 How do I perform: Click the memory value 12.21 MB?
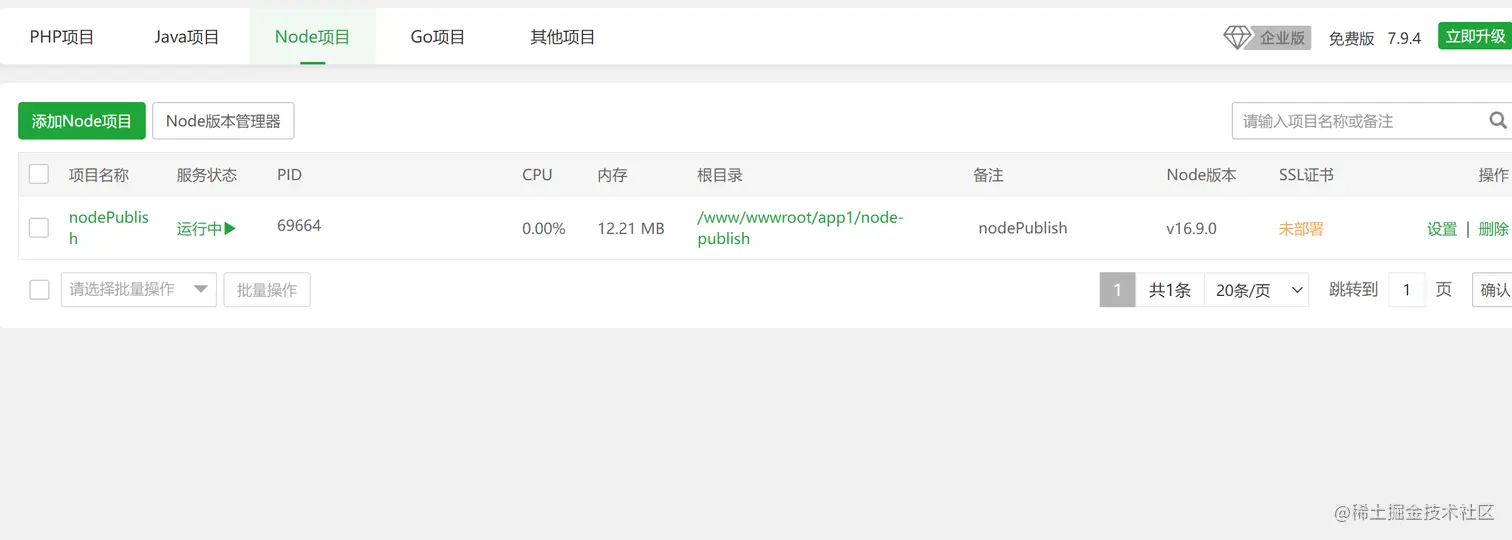pyautogui.click(x=631, y=229)
